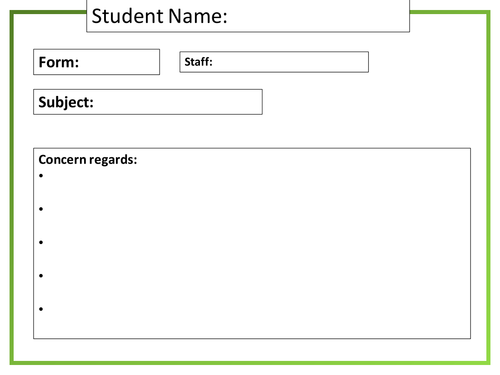
Task: Click blank space after Staff box
Action: (x=427, y=62)
